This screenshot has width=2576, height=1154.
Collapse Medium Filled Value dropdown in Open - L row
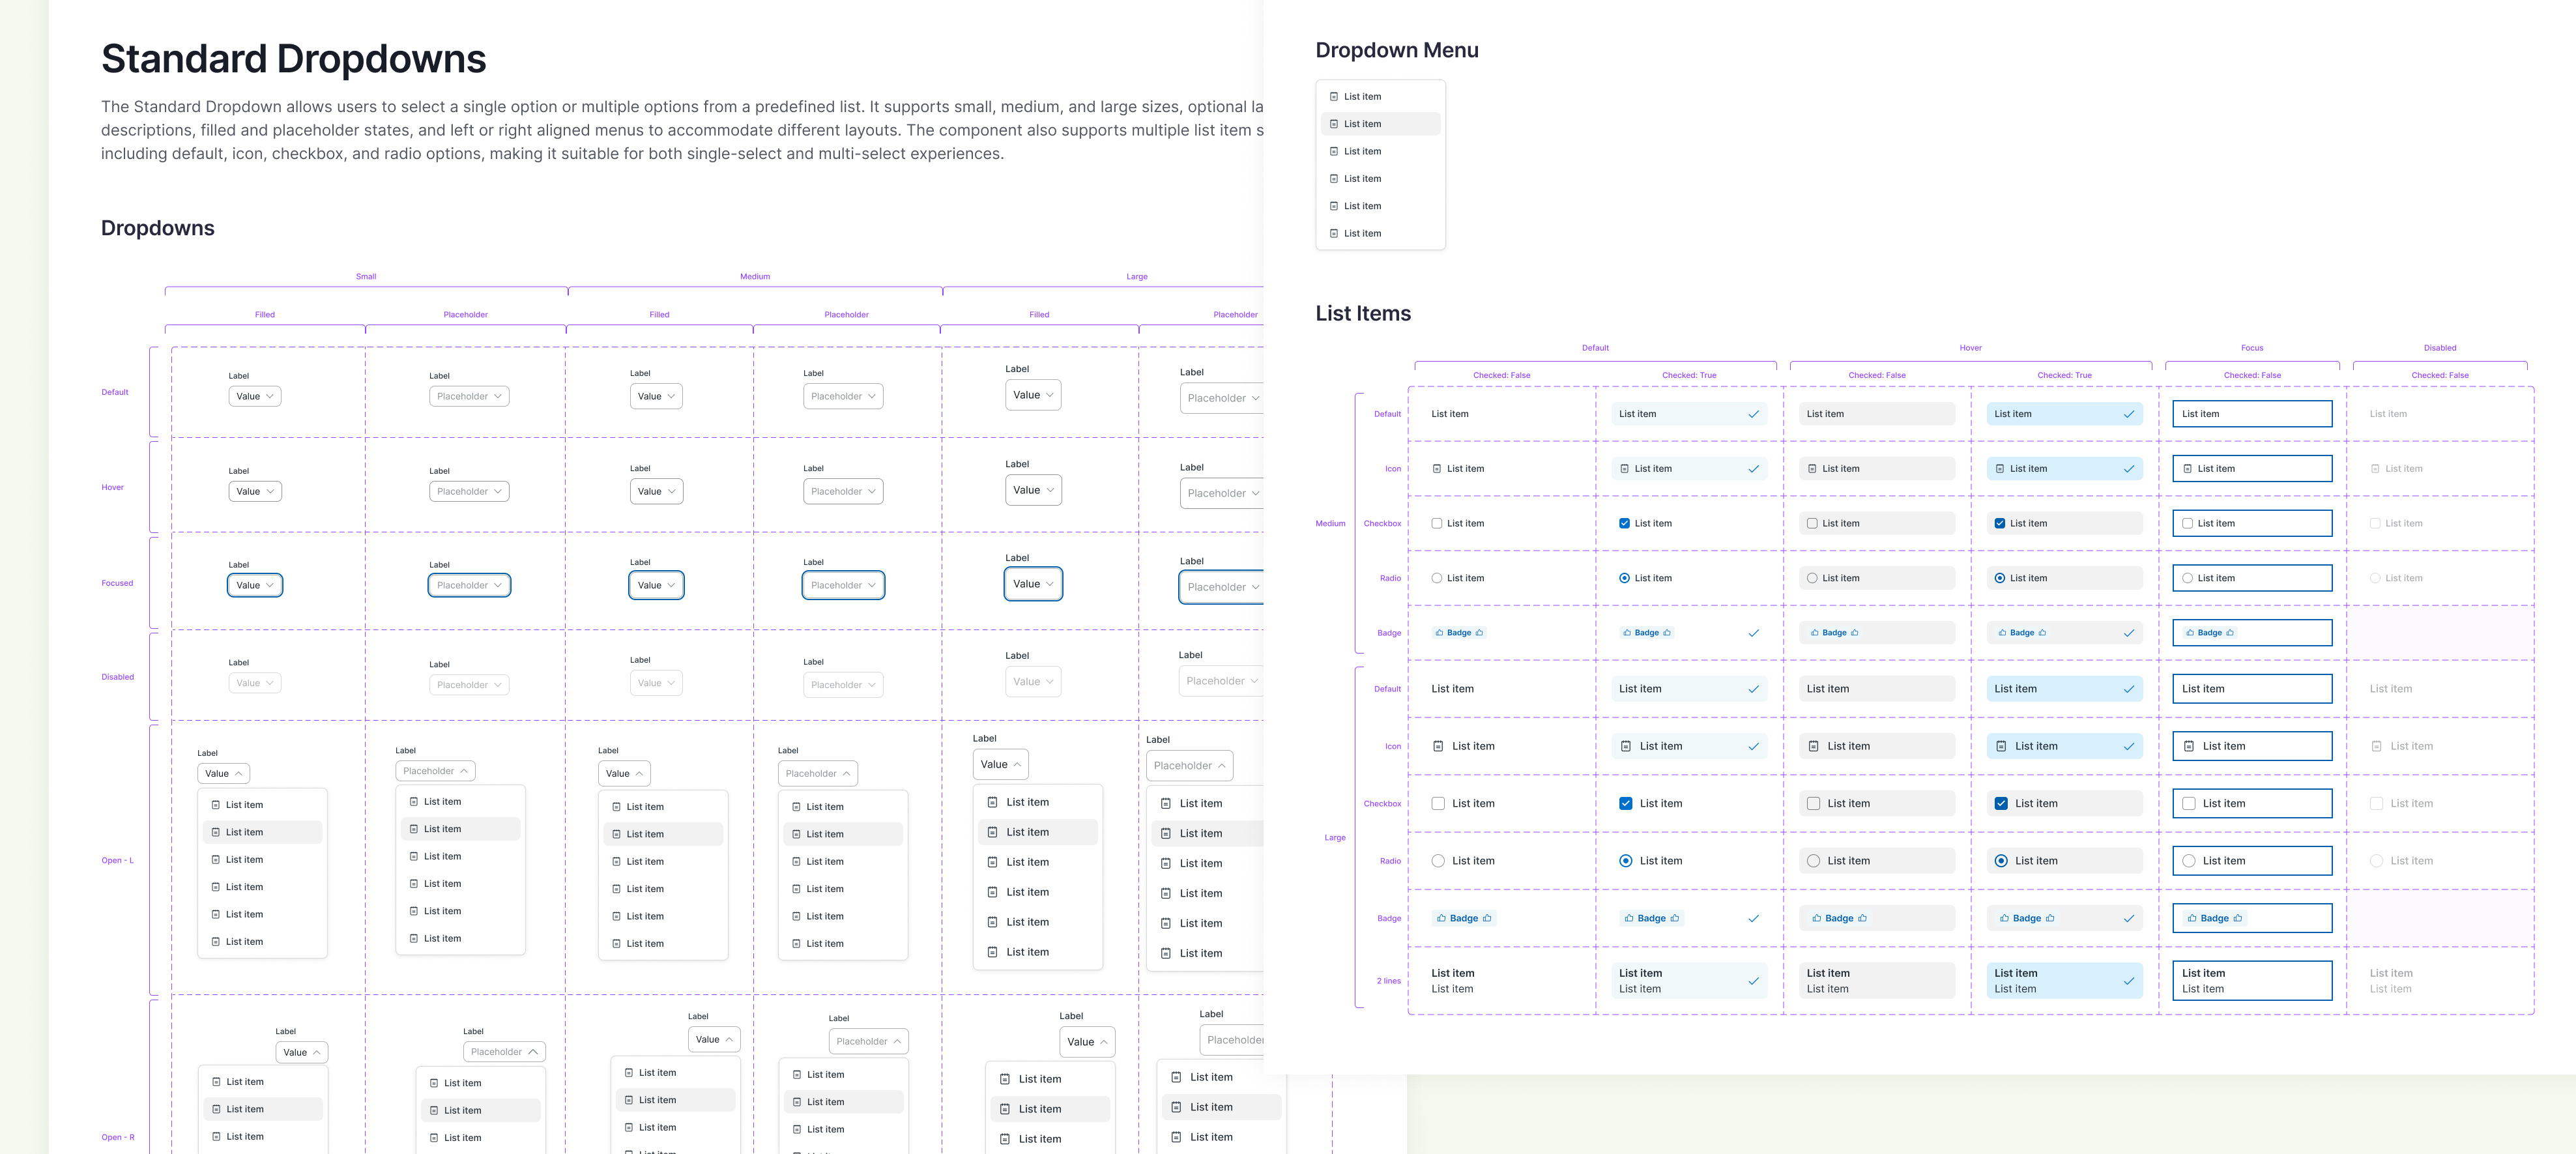pyautogui.click(x=624, y=774)
